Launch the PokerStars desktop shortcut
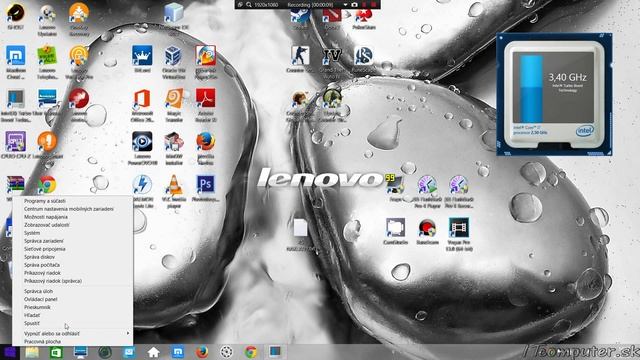Image resolution: width=640 pixels, height=360 pixels. (363, 16)
